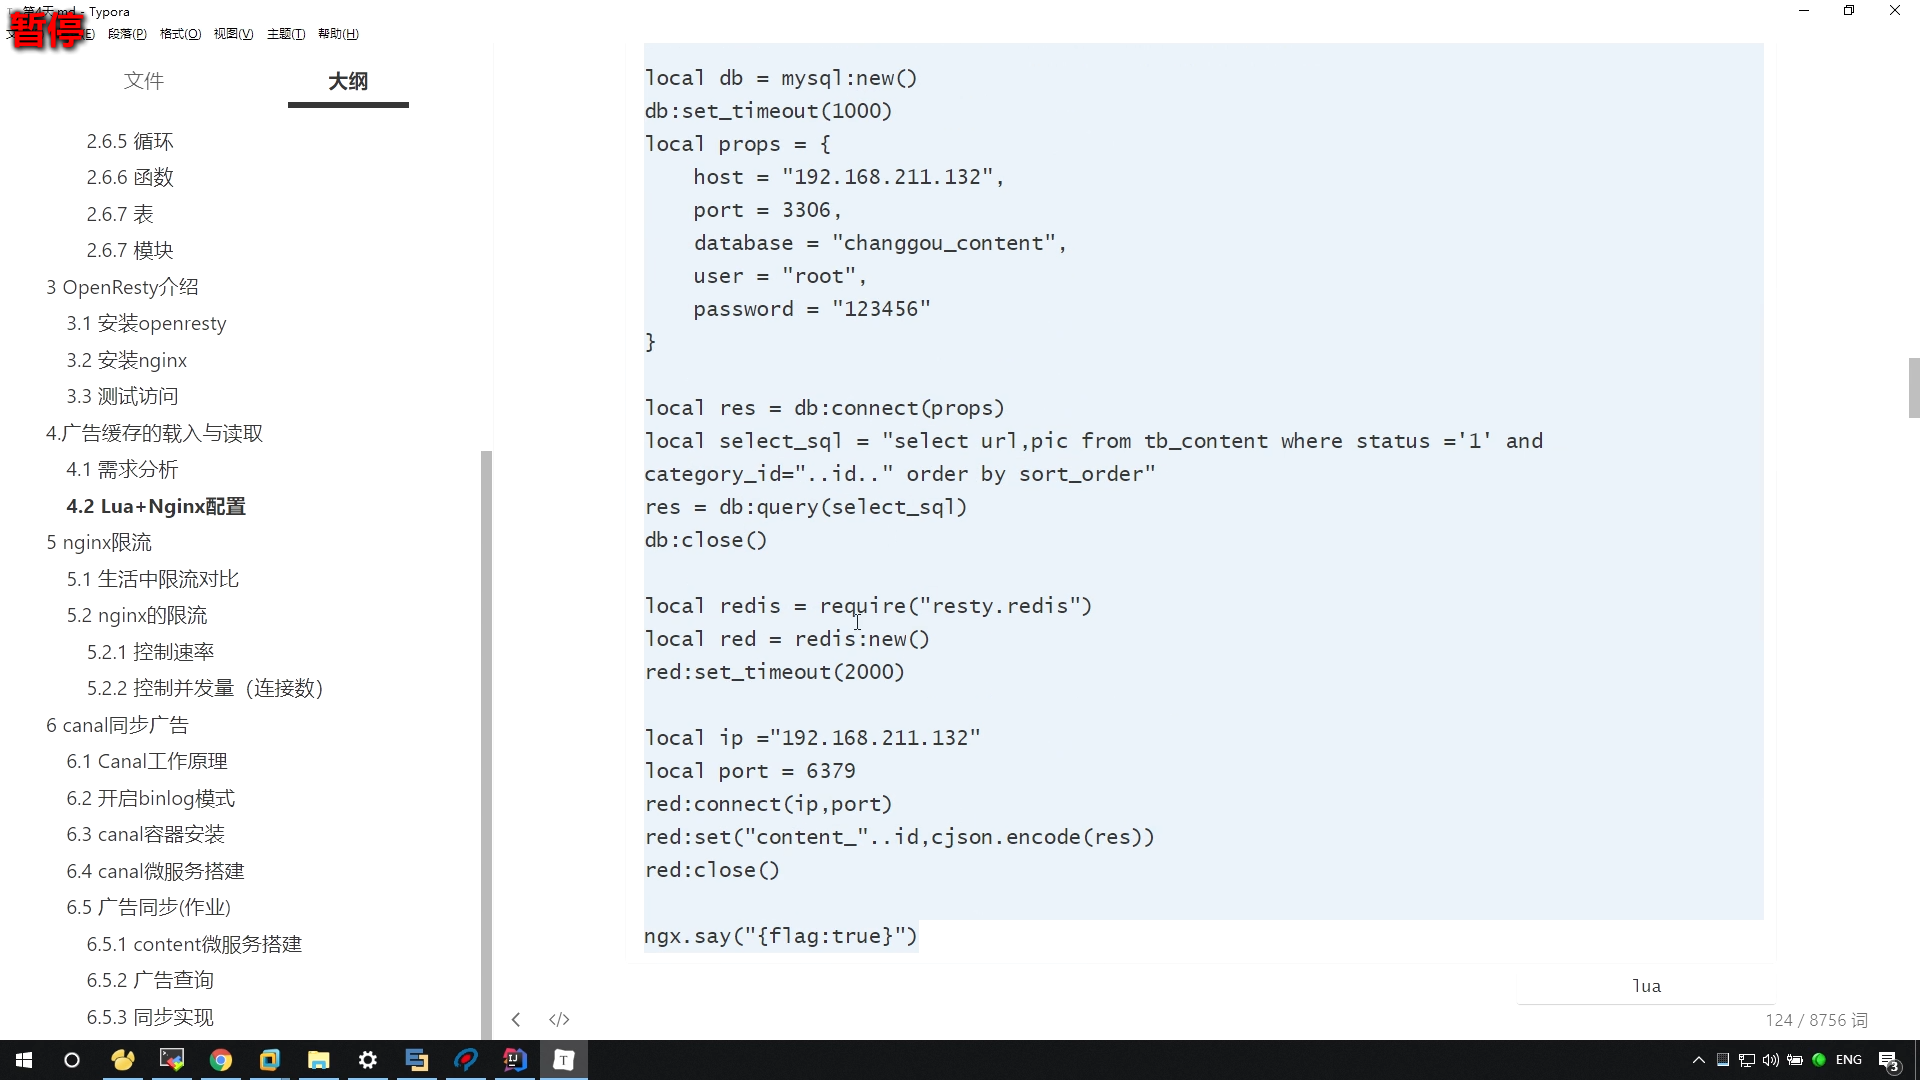Switch to the 大纲 outline tab
Image resolution: width=1920 pixels, height=1080 pixels.
[x=348, y=81]
